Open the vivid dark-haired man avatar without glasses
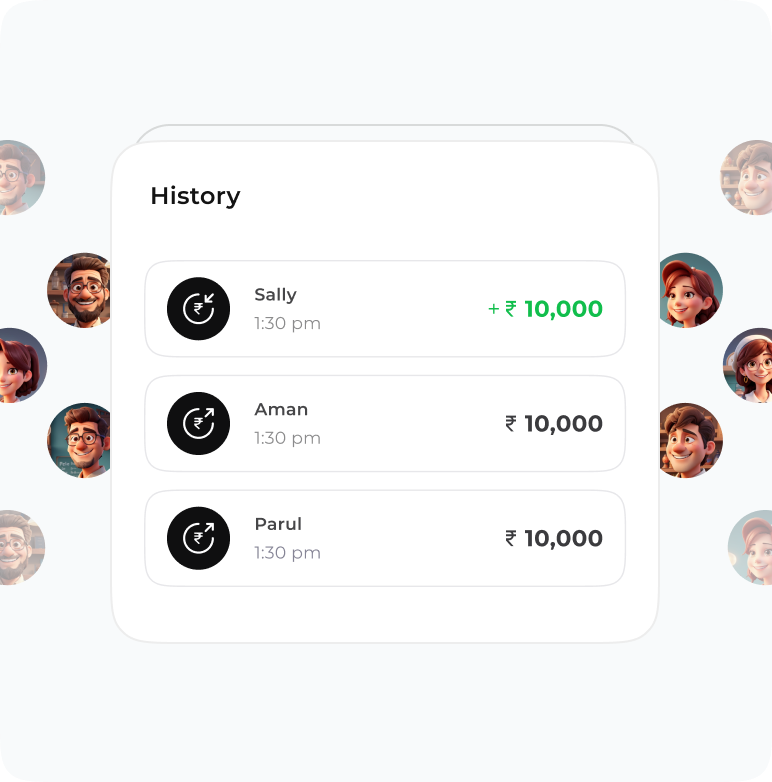Image resolution: width=772 pixels, height=782 pixels. [x=690, y=440]
